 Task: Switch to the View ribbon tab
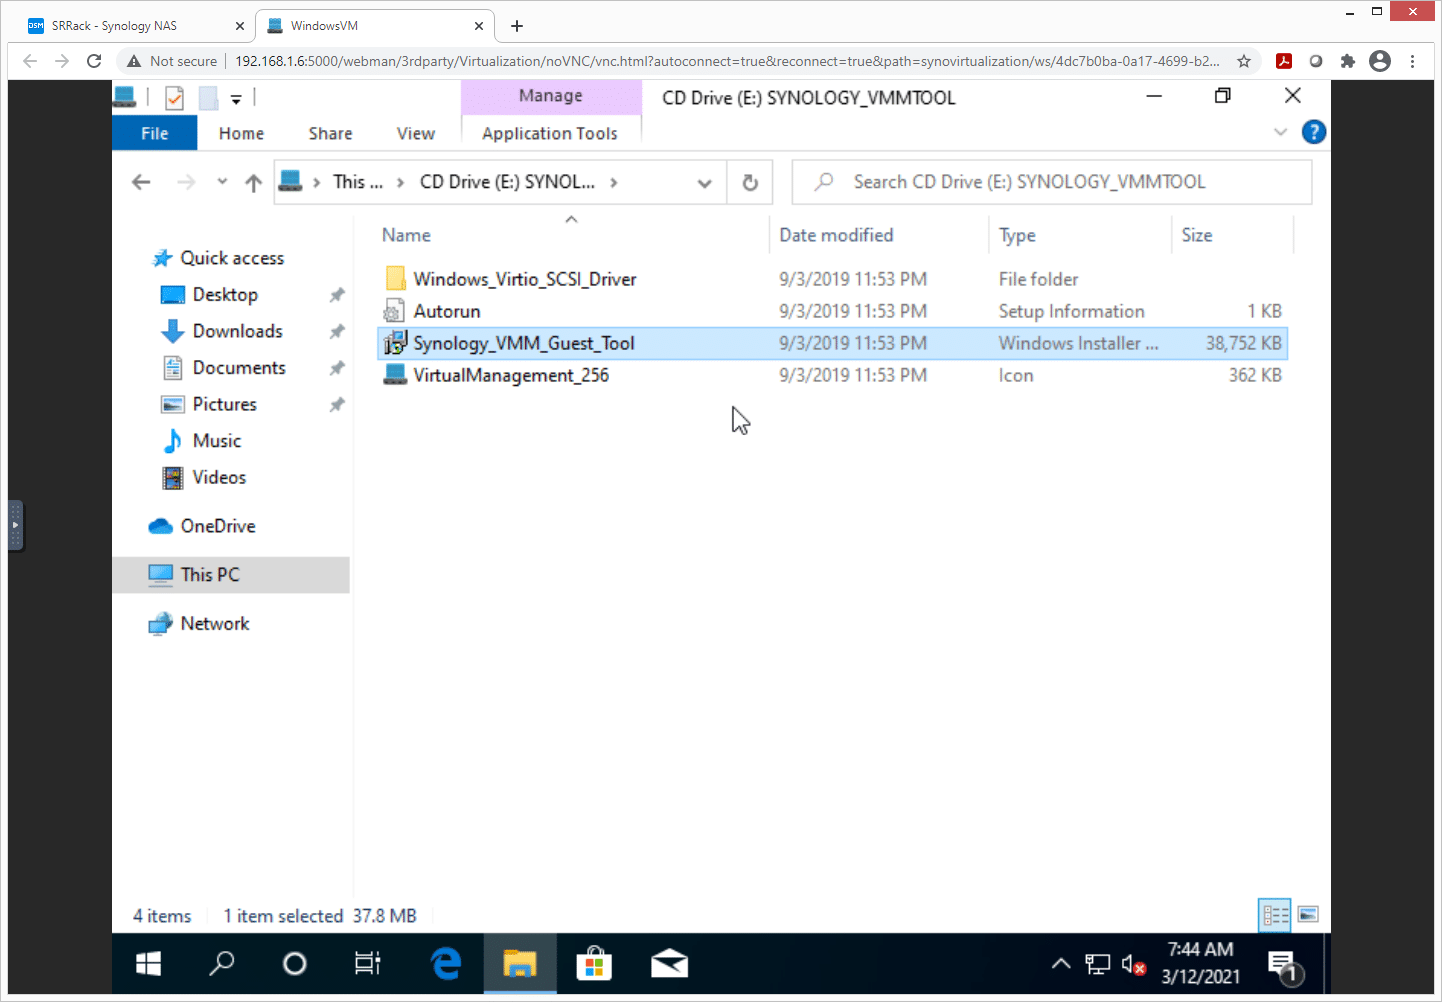coord(415,133)
